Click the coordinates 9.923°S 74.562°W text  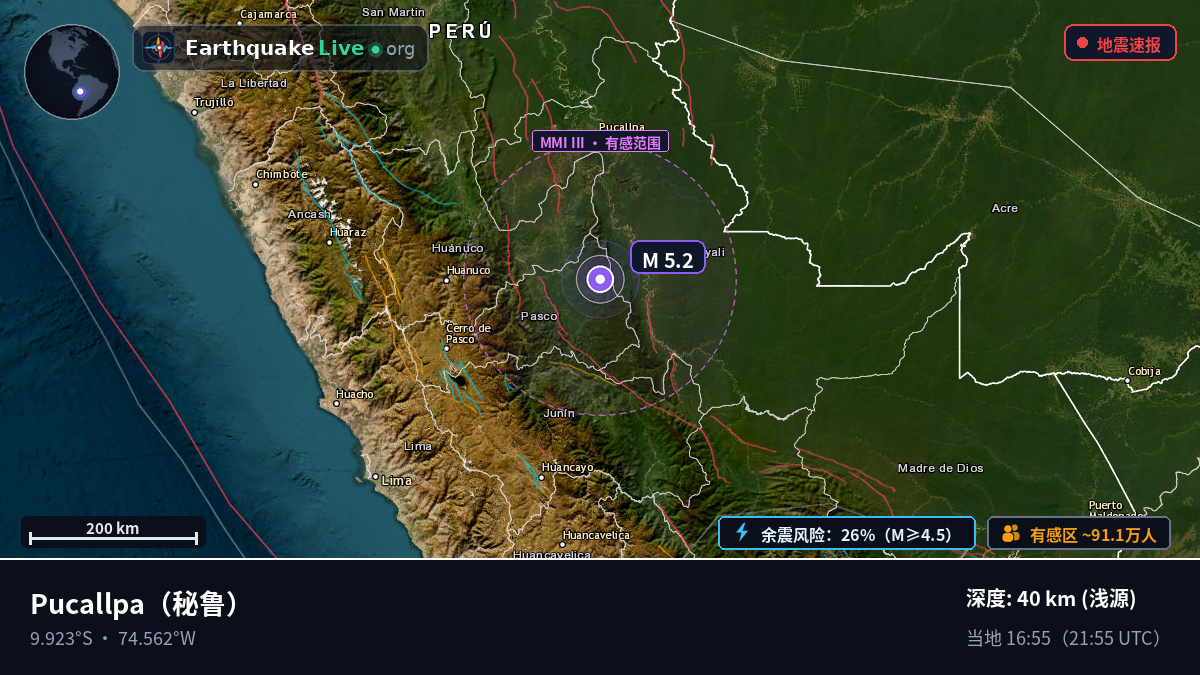click(x=113, y=638)
